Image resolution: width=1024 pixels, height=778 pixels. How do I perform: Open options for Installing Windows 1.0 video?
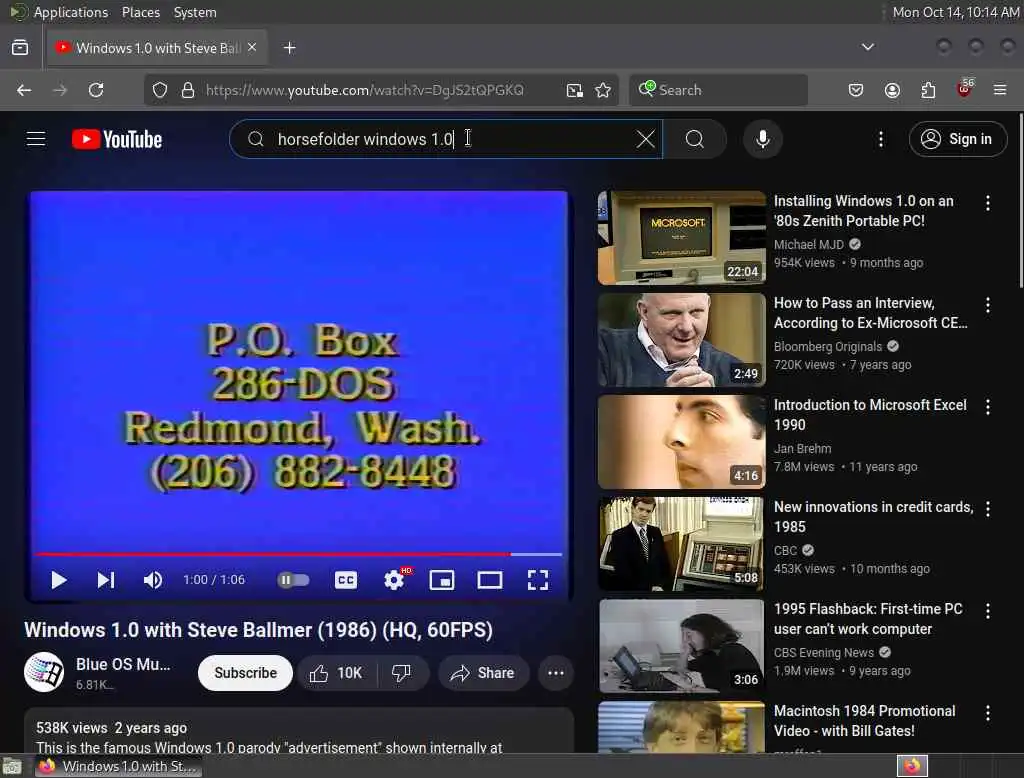tap(987, 203)
